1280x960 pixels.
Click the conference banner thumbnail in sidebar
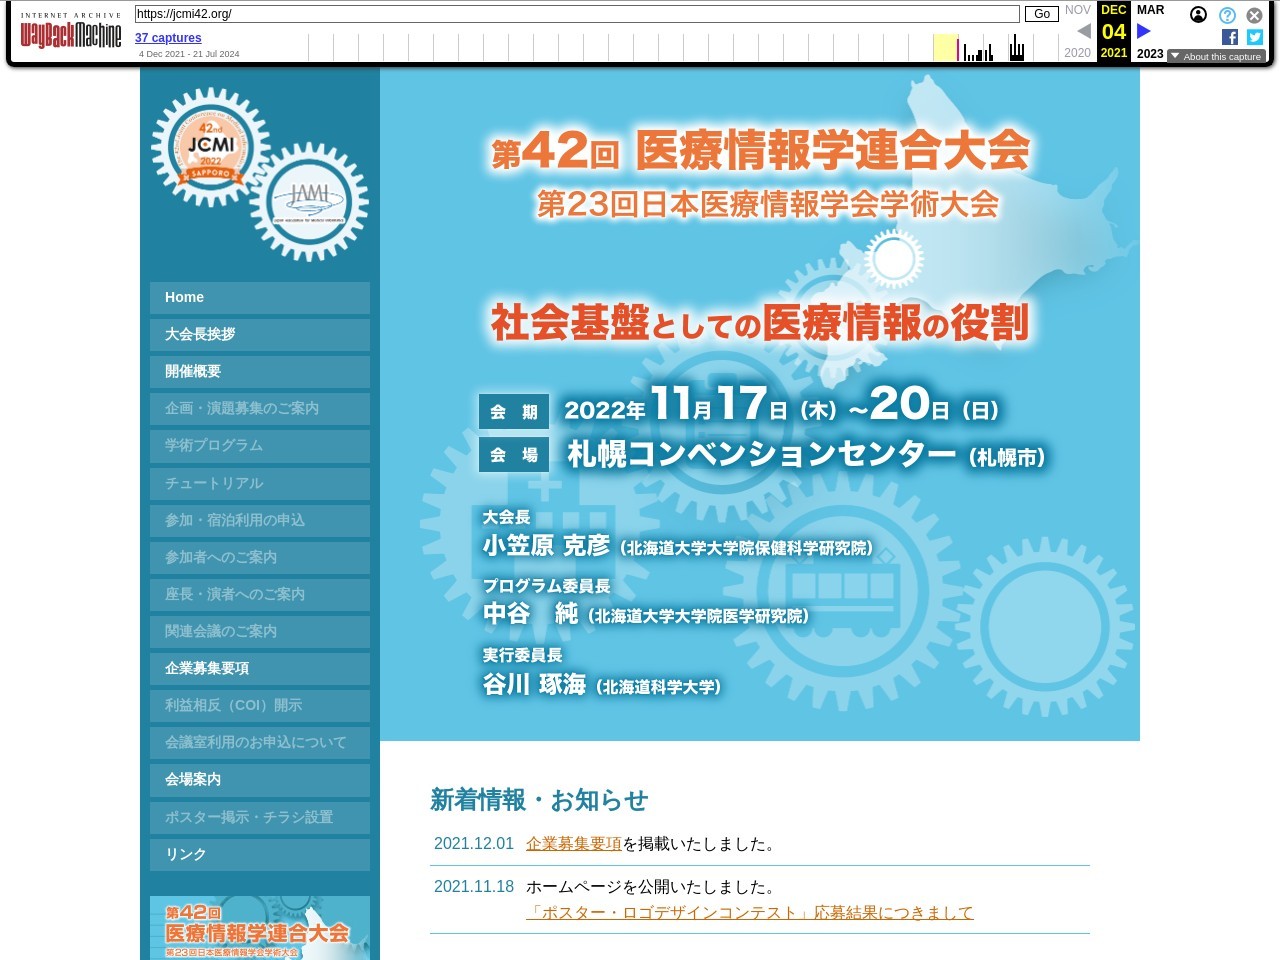click(259, 928)
